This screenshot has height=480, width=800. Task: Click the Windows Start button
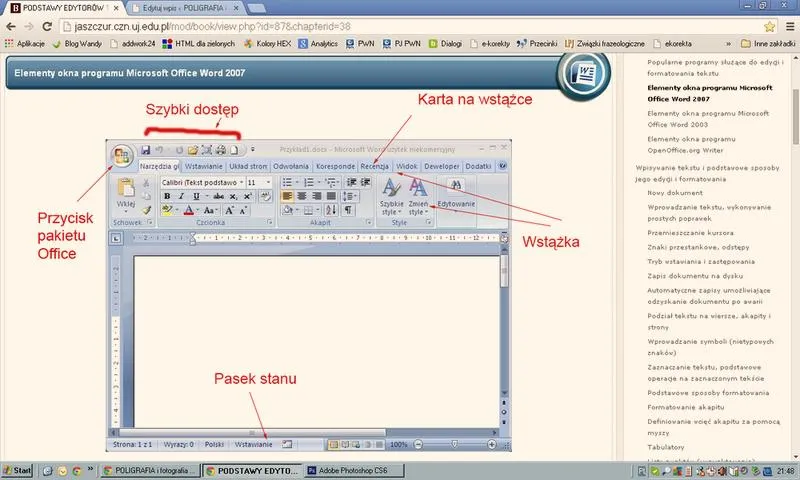point(17,470)
